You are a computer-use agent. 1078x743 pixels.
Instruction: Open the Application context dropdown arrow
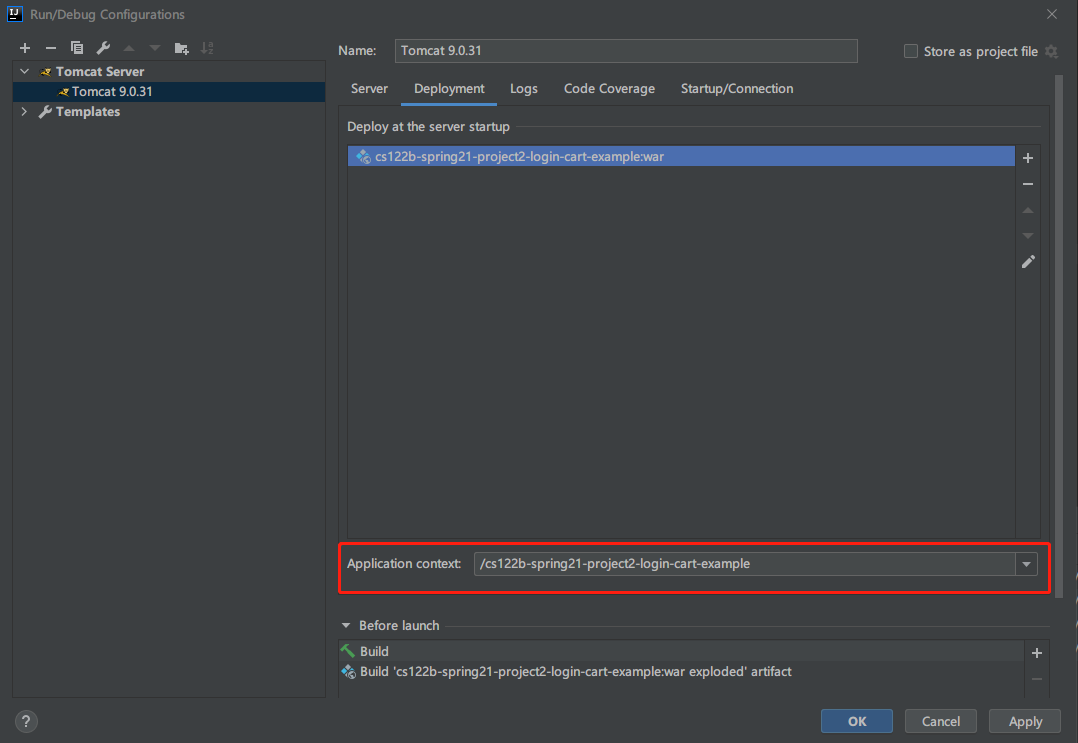tap(1026, 564)
